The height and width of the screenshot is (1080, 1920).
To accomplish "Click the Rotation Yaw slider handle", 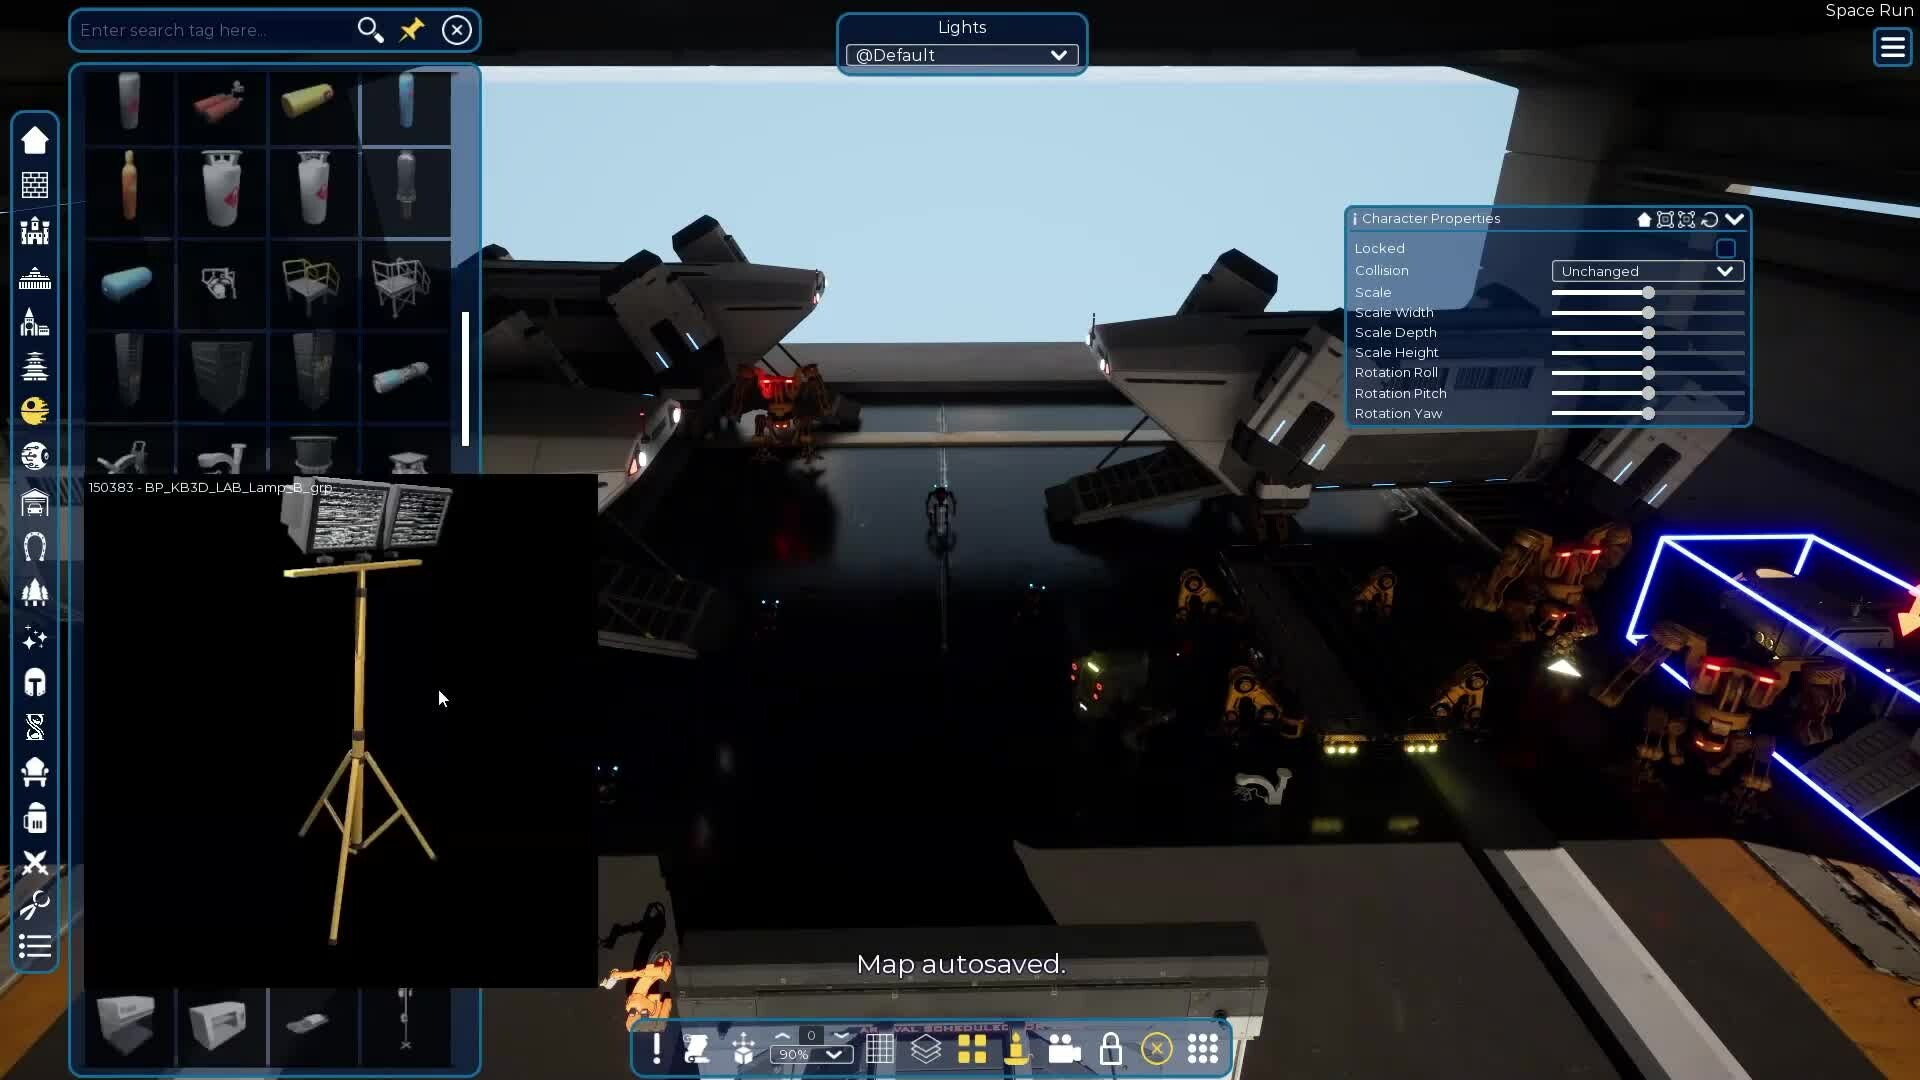I will tap(1648, 413).
